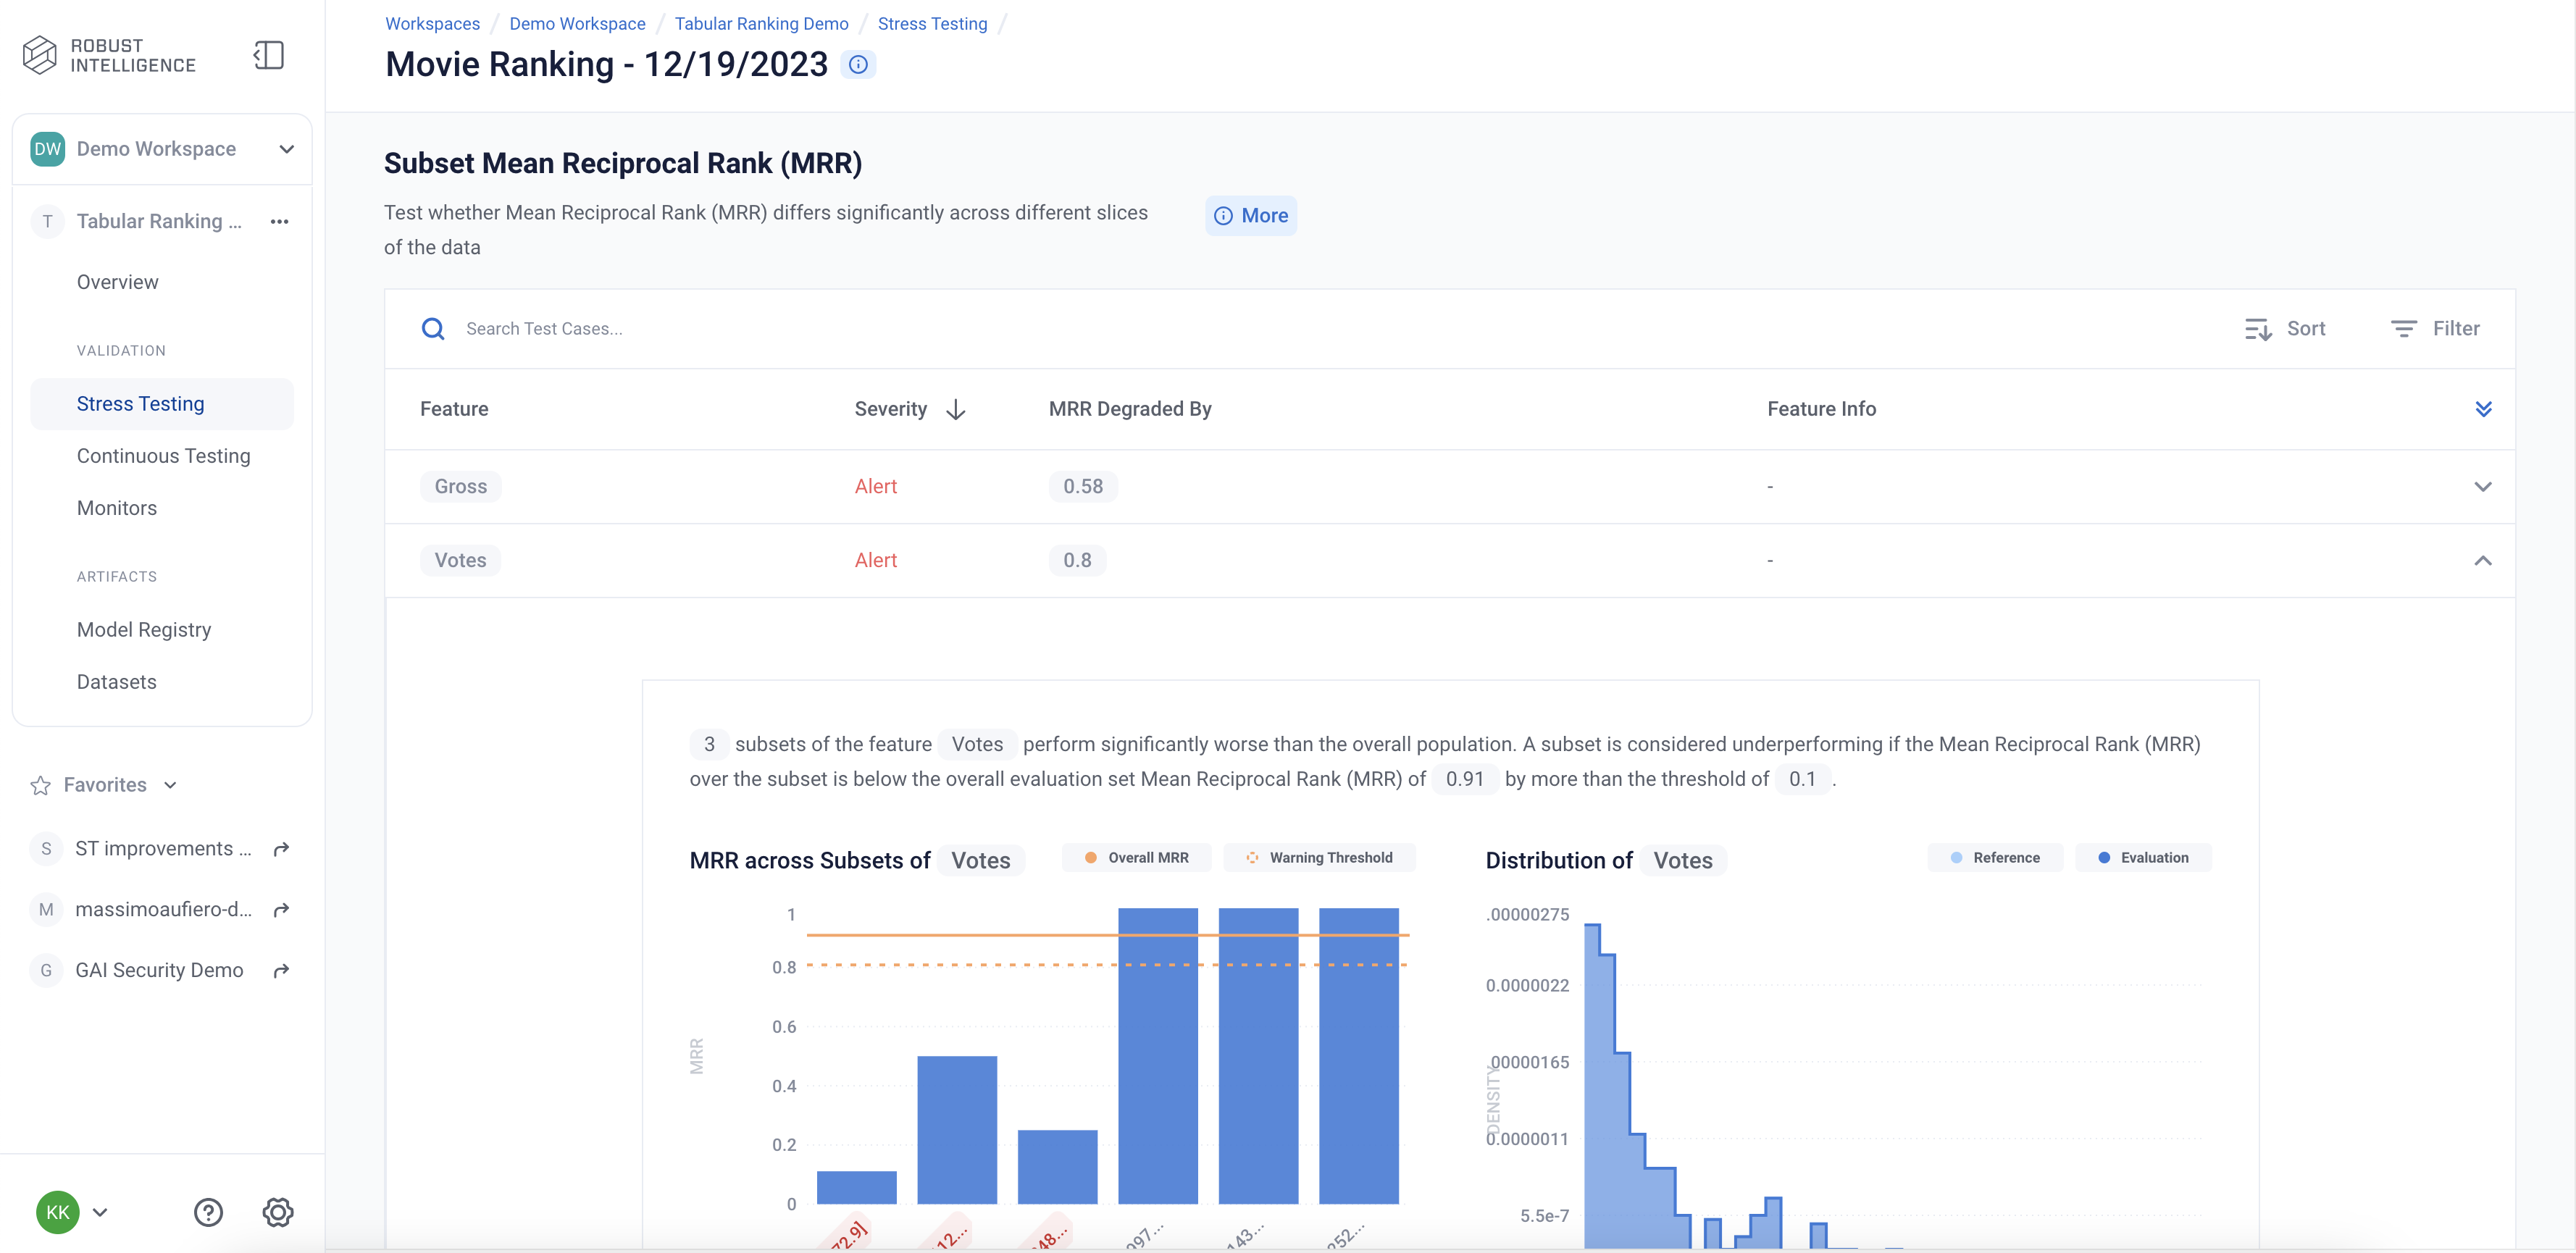
Task: Click the Stress Testing navigation menu item
Action: pos(140,403)
